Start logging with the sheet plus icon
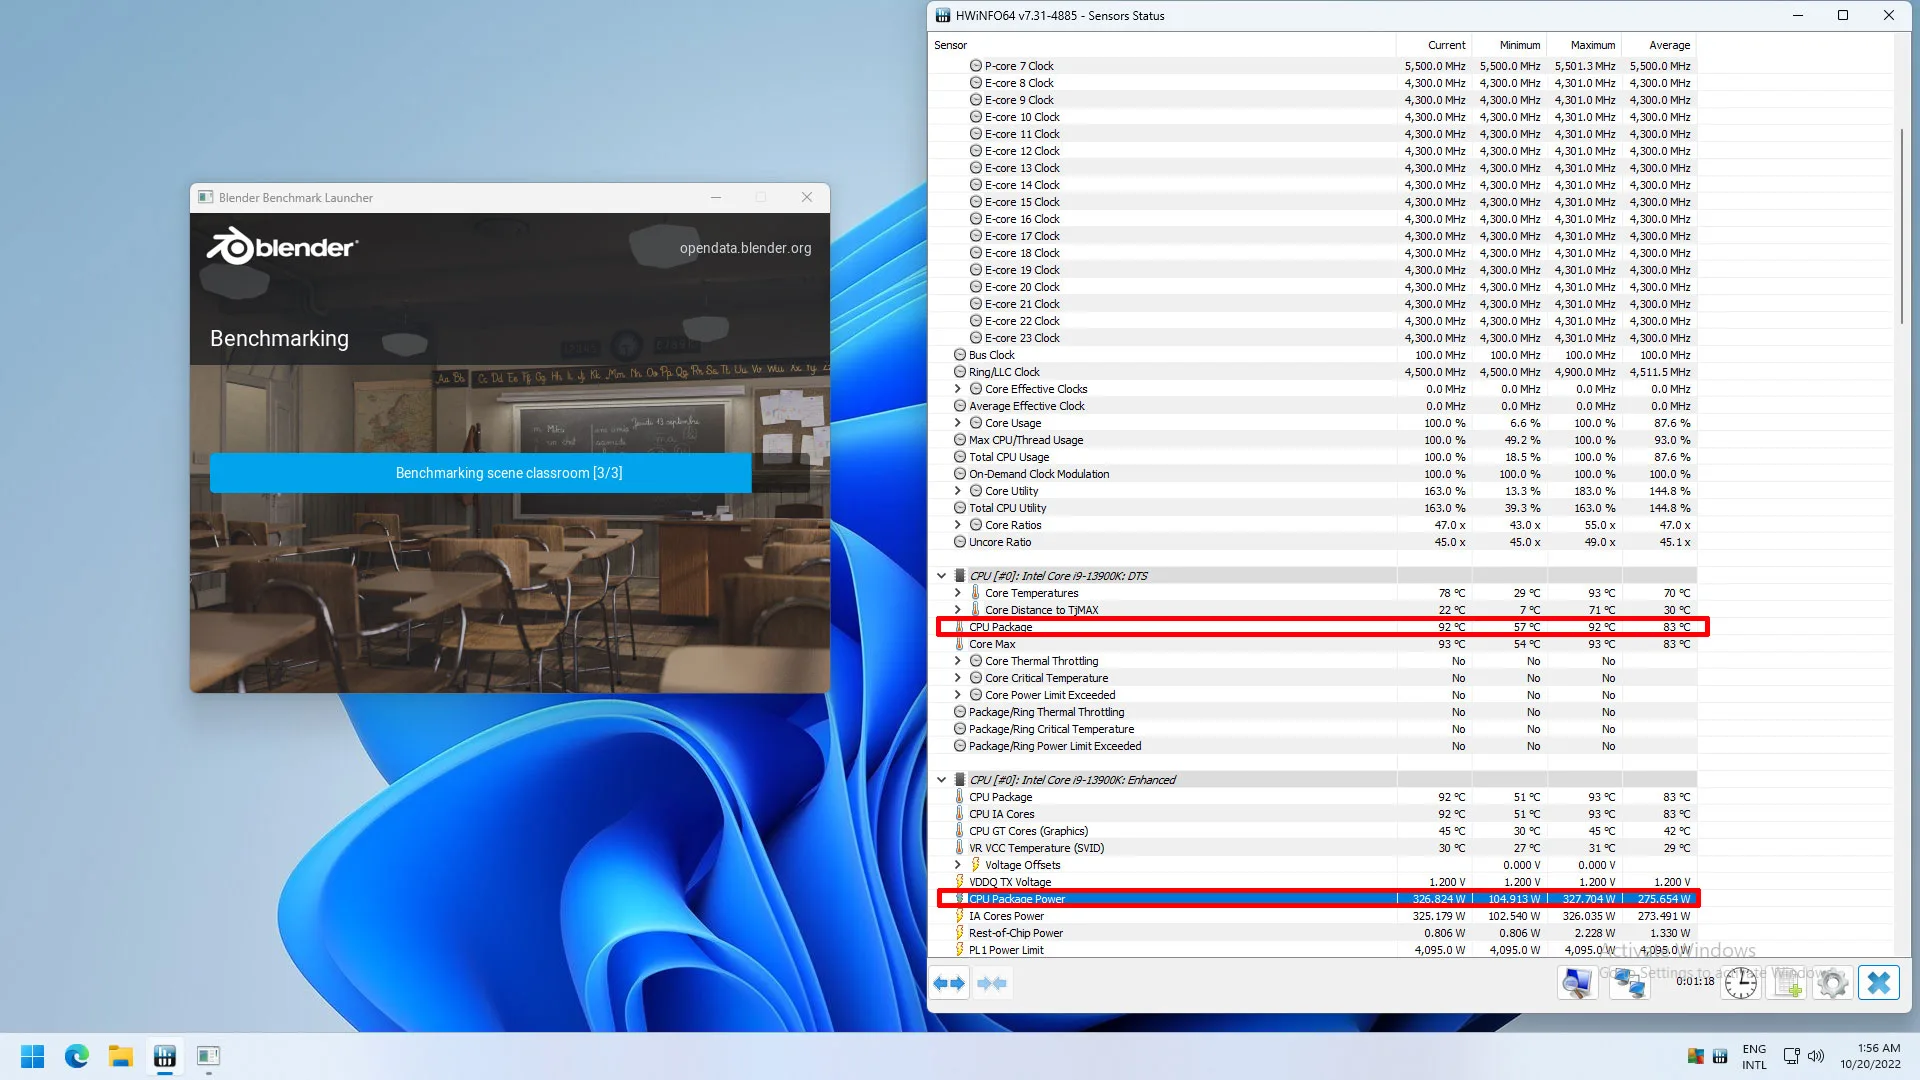This screenshot has height=1080, width=1920. pos(1788,983)
